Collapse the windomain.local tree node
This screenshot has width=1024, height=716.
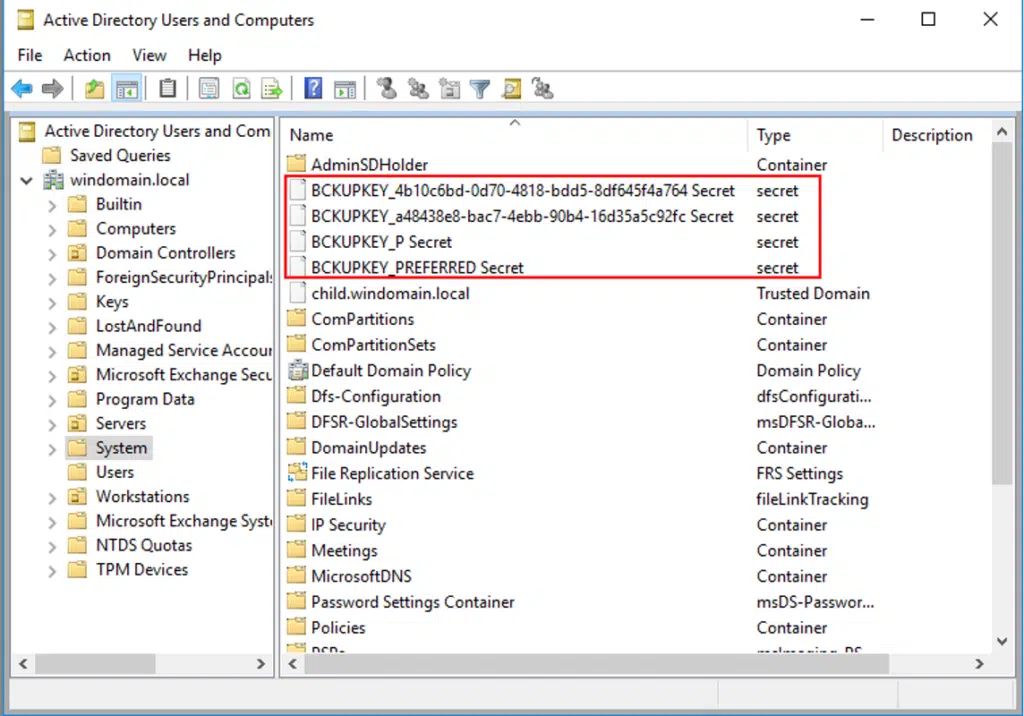pos(27,180)
